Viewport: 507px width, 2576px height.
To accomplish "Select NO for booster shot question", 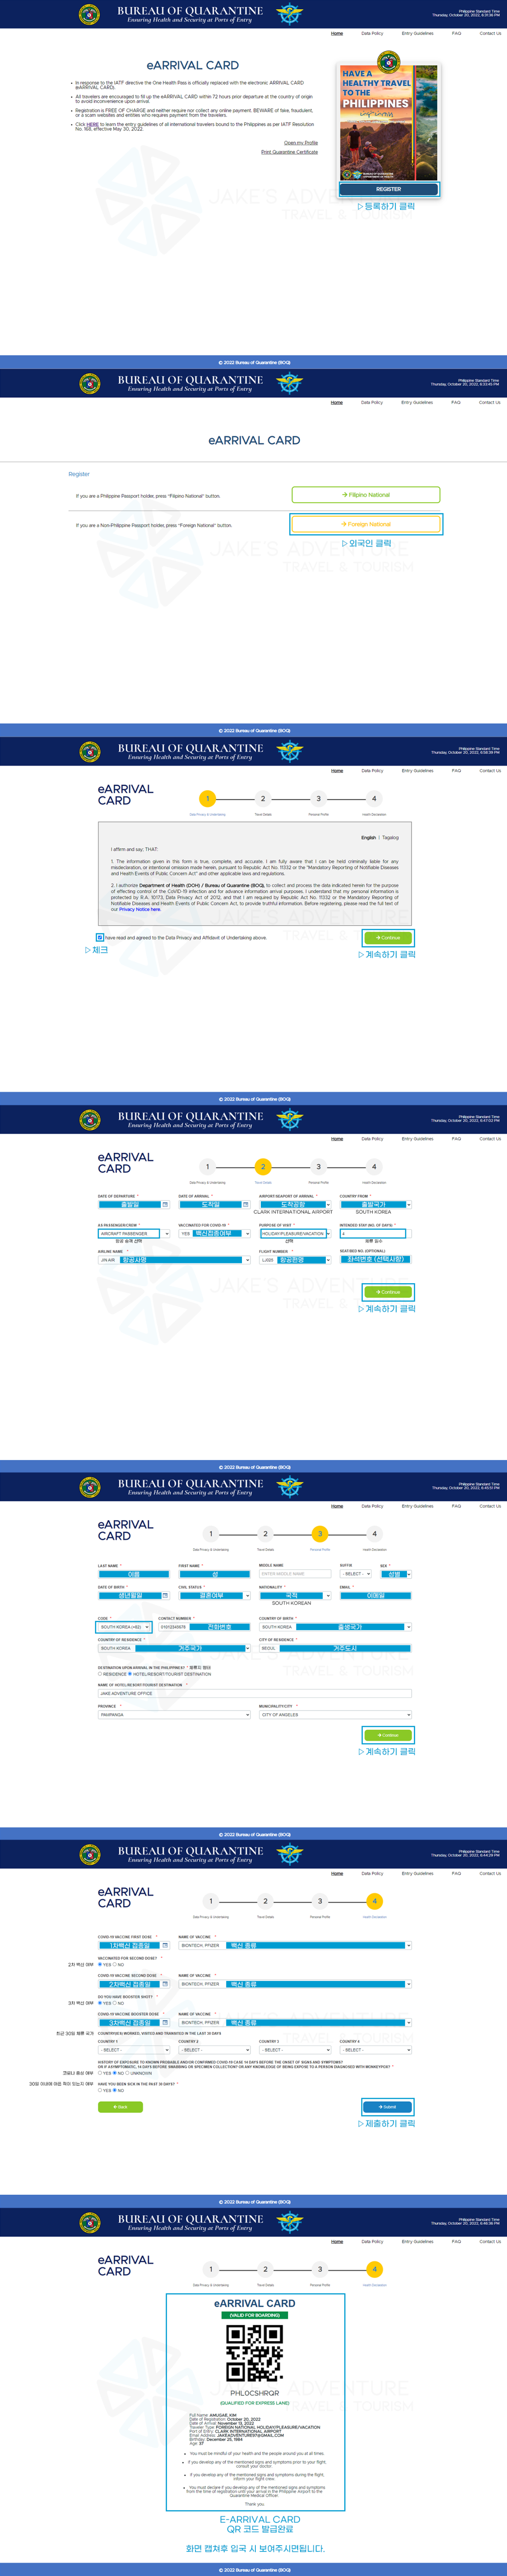I will [x=115, y=2003].
